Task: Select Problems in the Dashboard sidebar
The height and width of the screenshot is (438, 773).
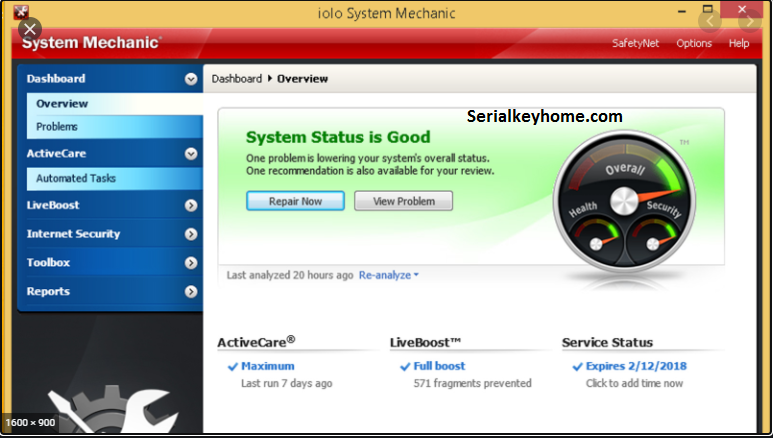Action: click(114, 127)
